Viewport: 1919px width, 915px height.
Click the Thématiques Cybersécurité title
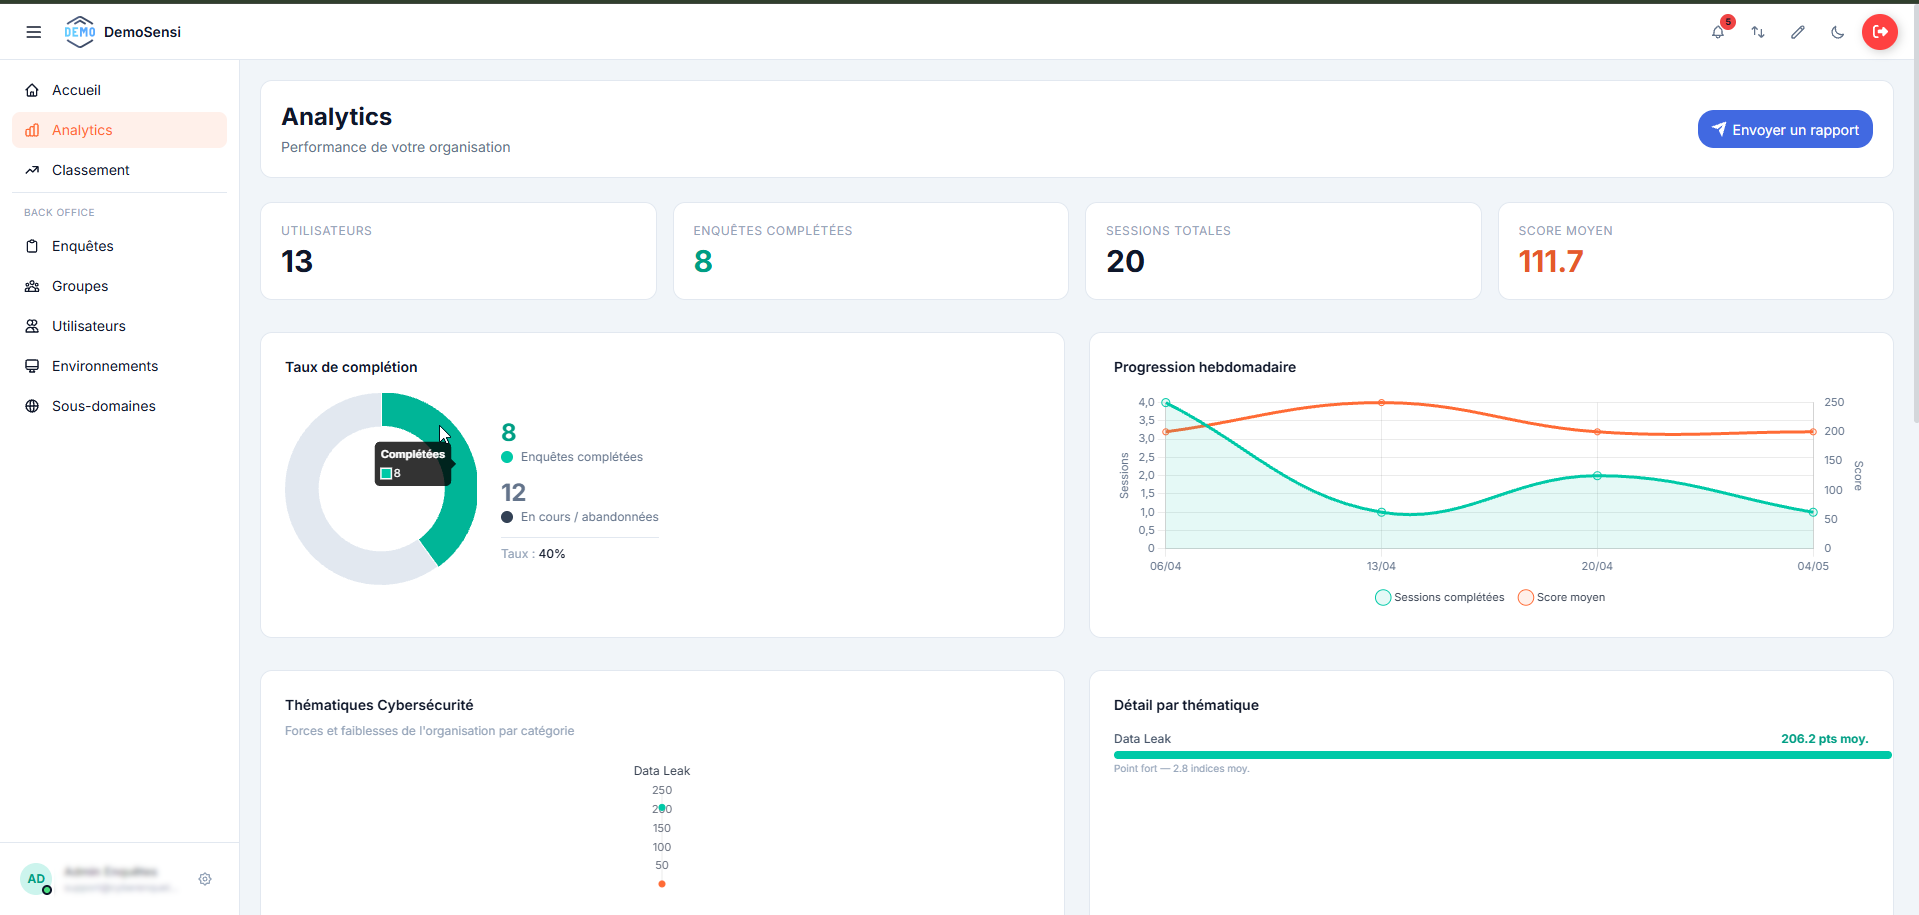(x=379, y=705)
